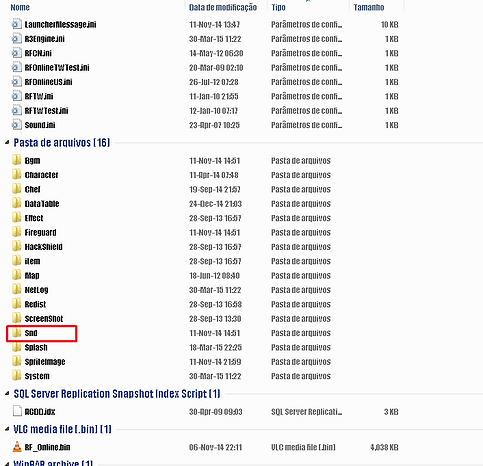This screenshot has width=483, height=466.
Task: Click the VLC cone icon of RF_Online.bin
Action: [x=17, y=447]
